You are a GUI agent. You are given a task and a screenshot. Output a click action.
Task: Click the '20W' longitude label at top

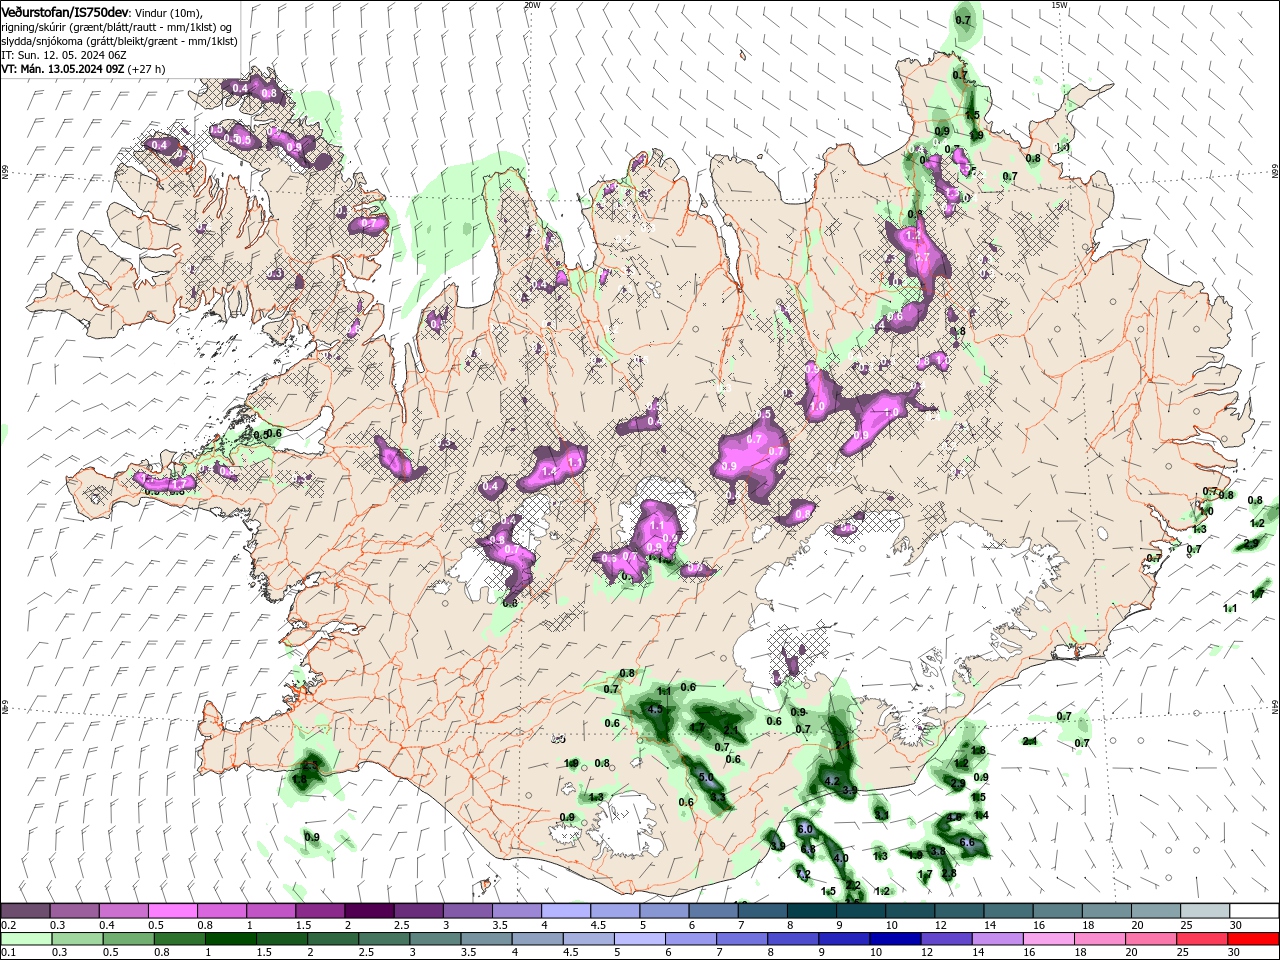coord(532,5)
